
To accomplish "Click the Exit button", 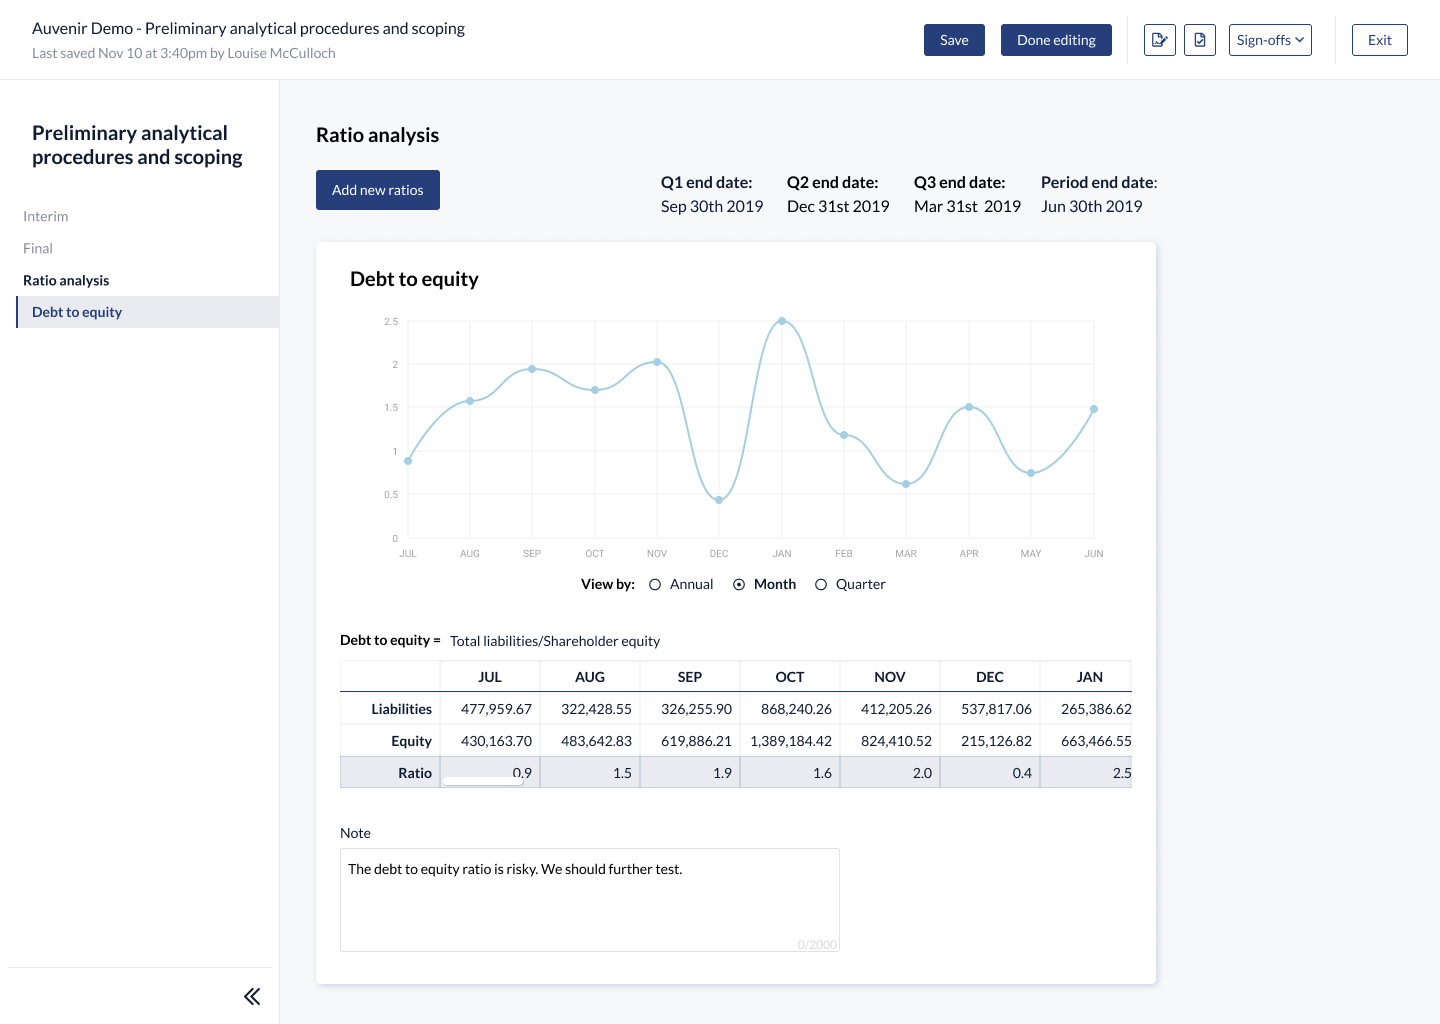I will (x=1380, y=40).
